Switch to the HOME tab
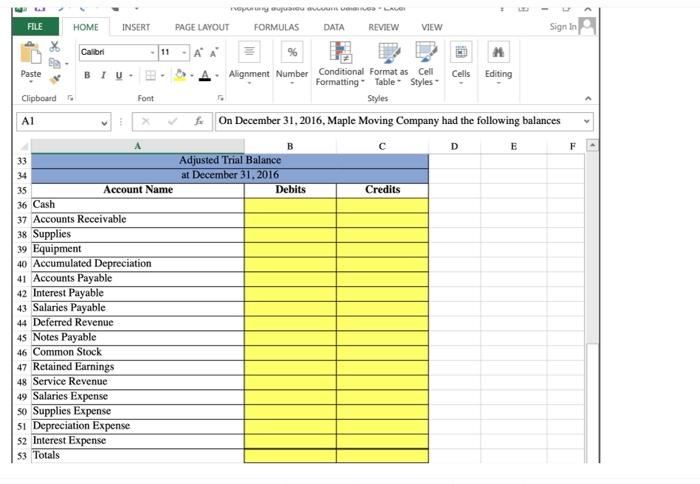The image size is (700, 484). (x=86, y=27)
